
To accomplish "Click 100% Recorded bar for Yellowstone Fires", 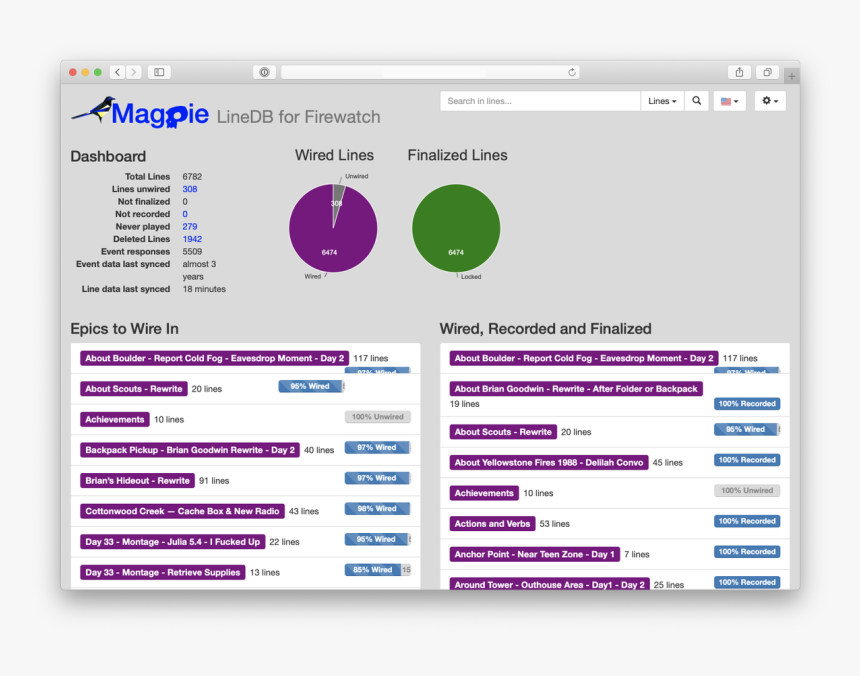I will [x=747, y=460].
